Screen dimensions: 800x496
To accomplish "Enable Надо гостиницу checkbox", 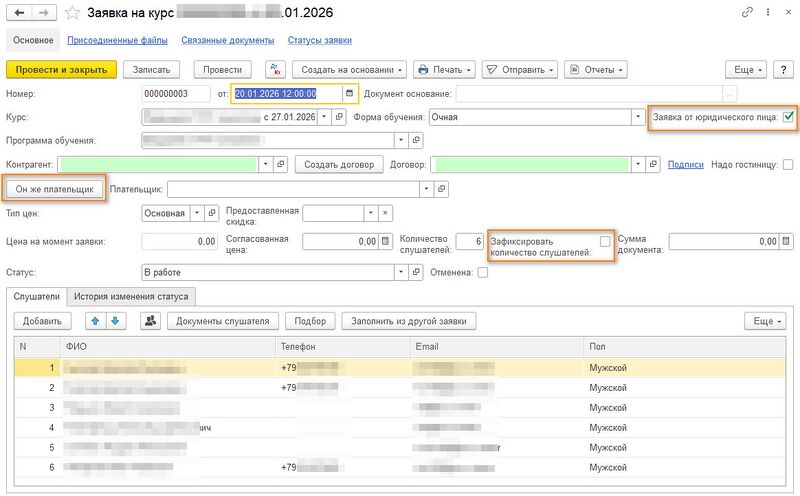I will (788, 164).
